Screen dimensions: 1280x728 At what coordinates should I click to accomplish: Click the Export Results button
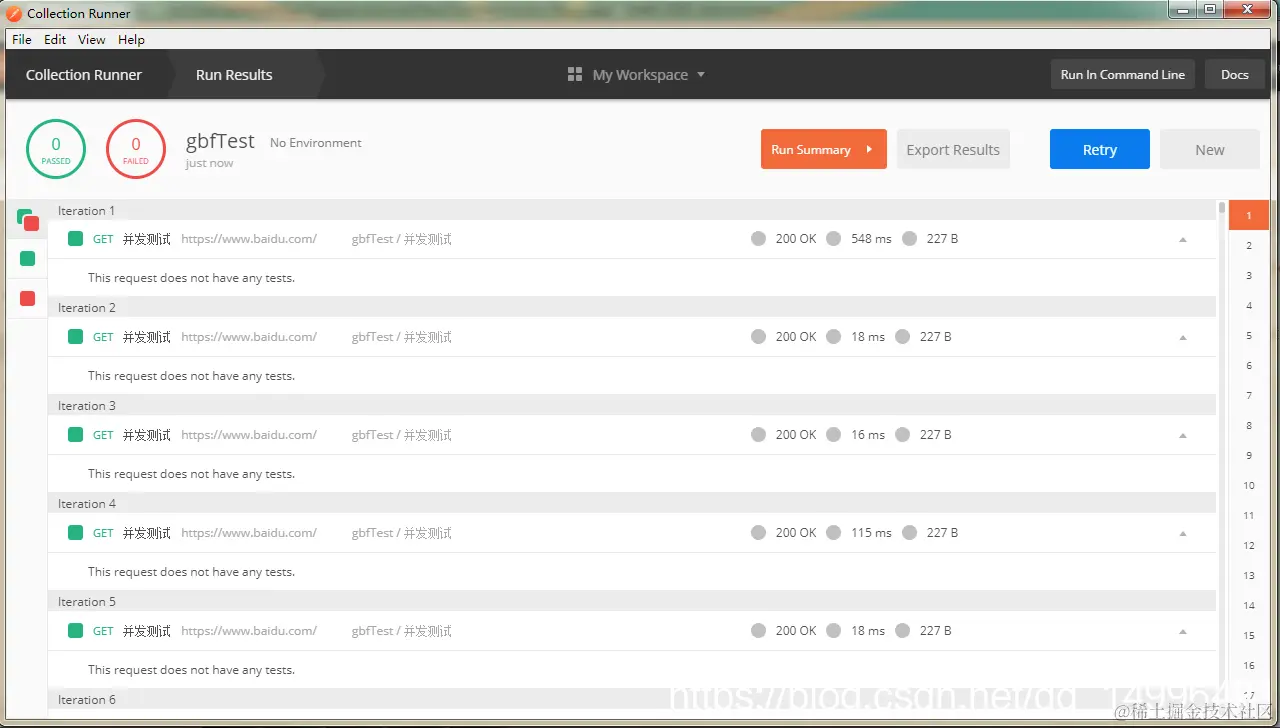(953, 149)
